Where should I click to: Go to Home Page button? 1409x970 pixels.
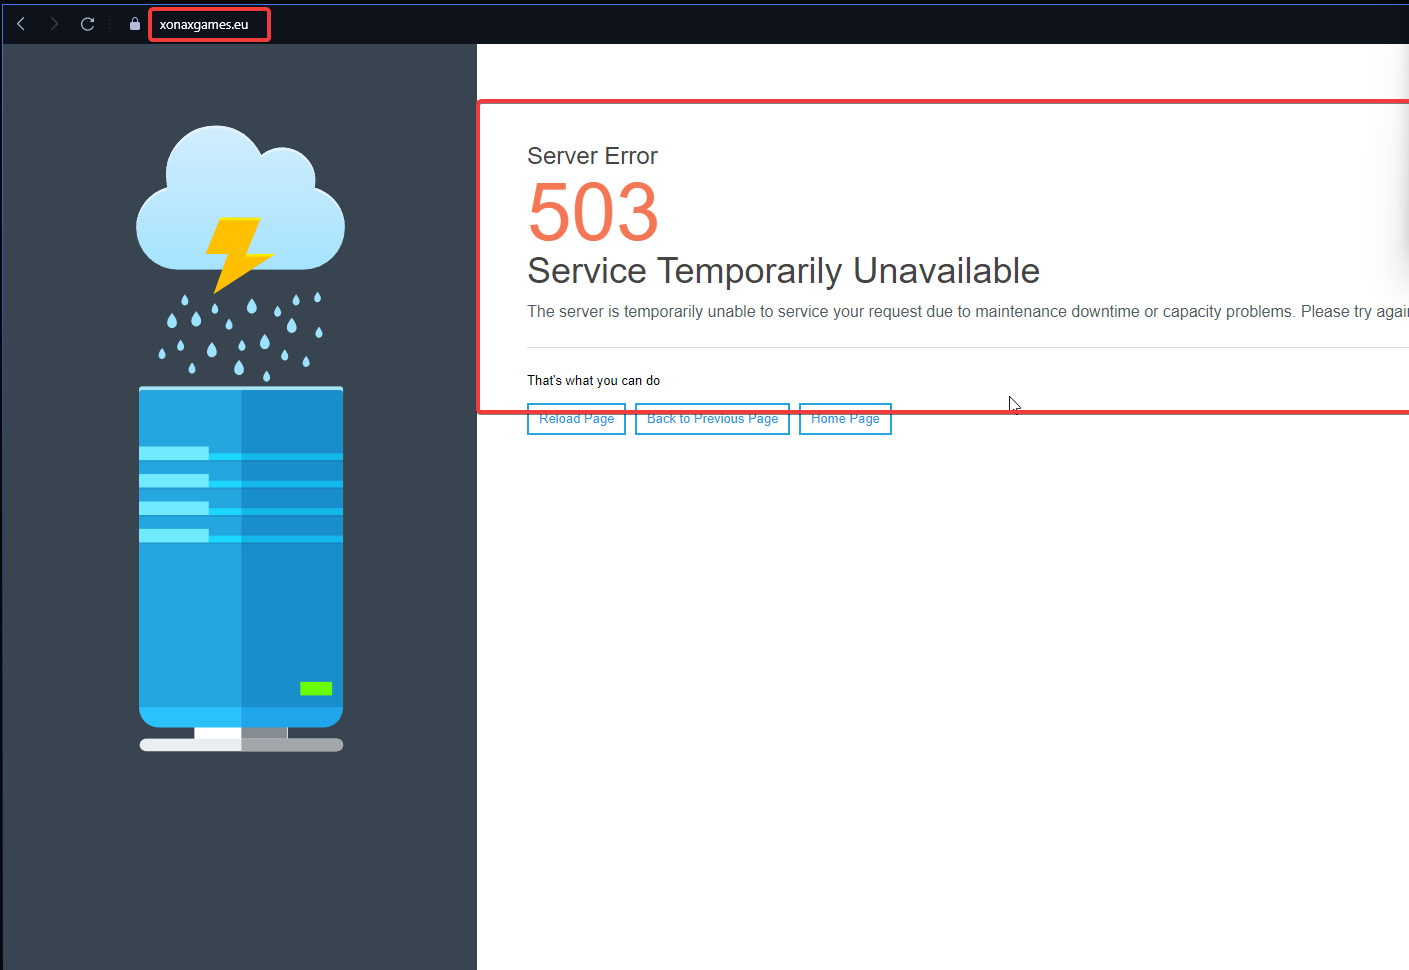845,420
